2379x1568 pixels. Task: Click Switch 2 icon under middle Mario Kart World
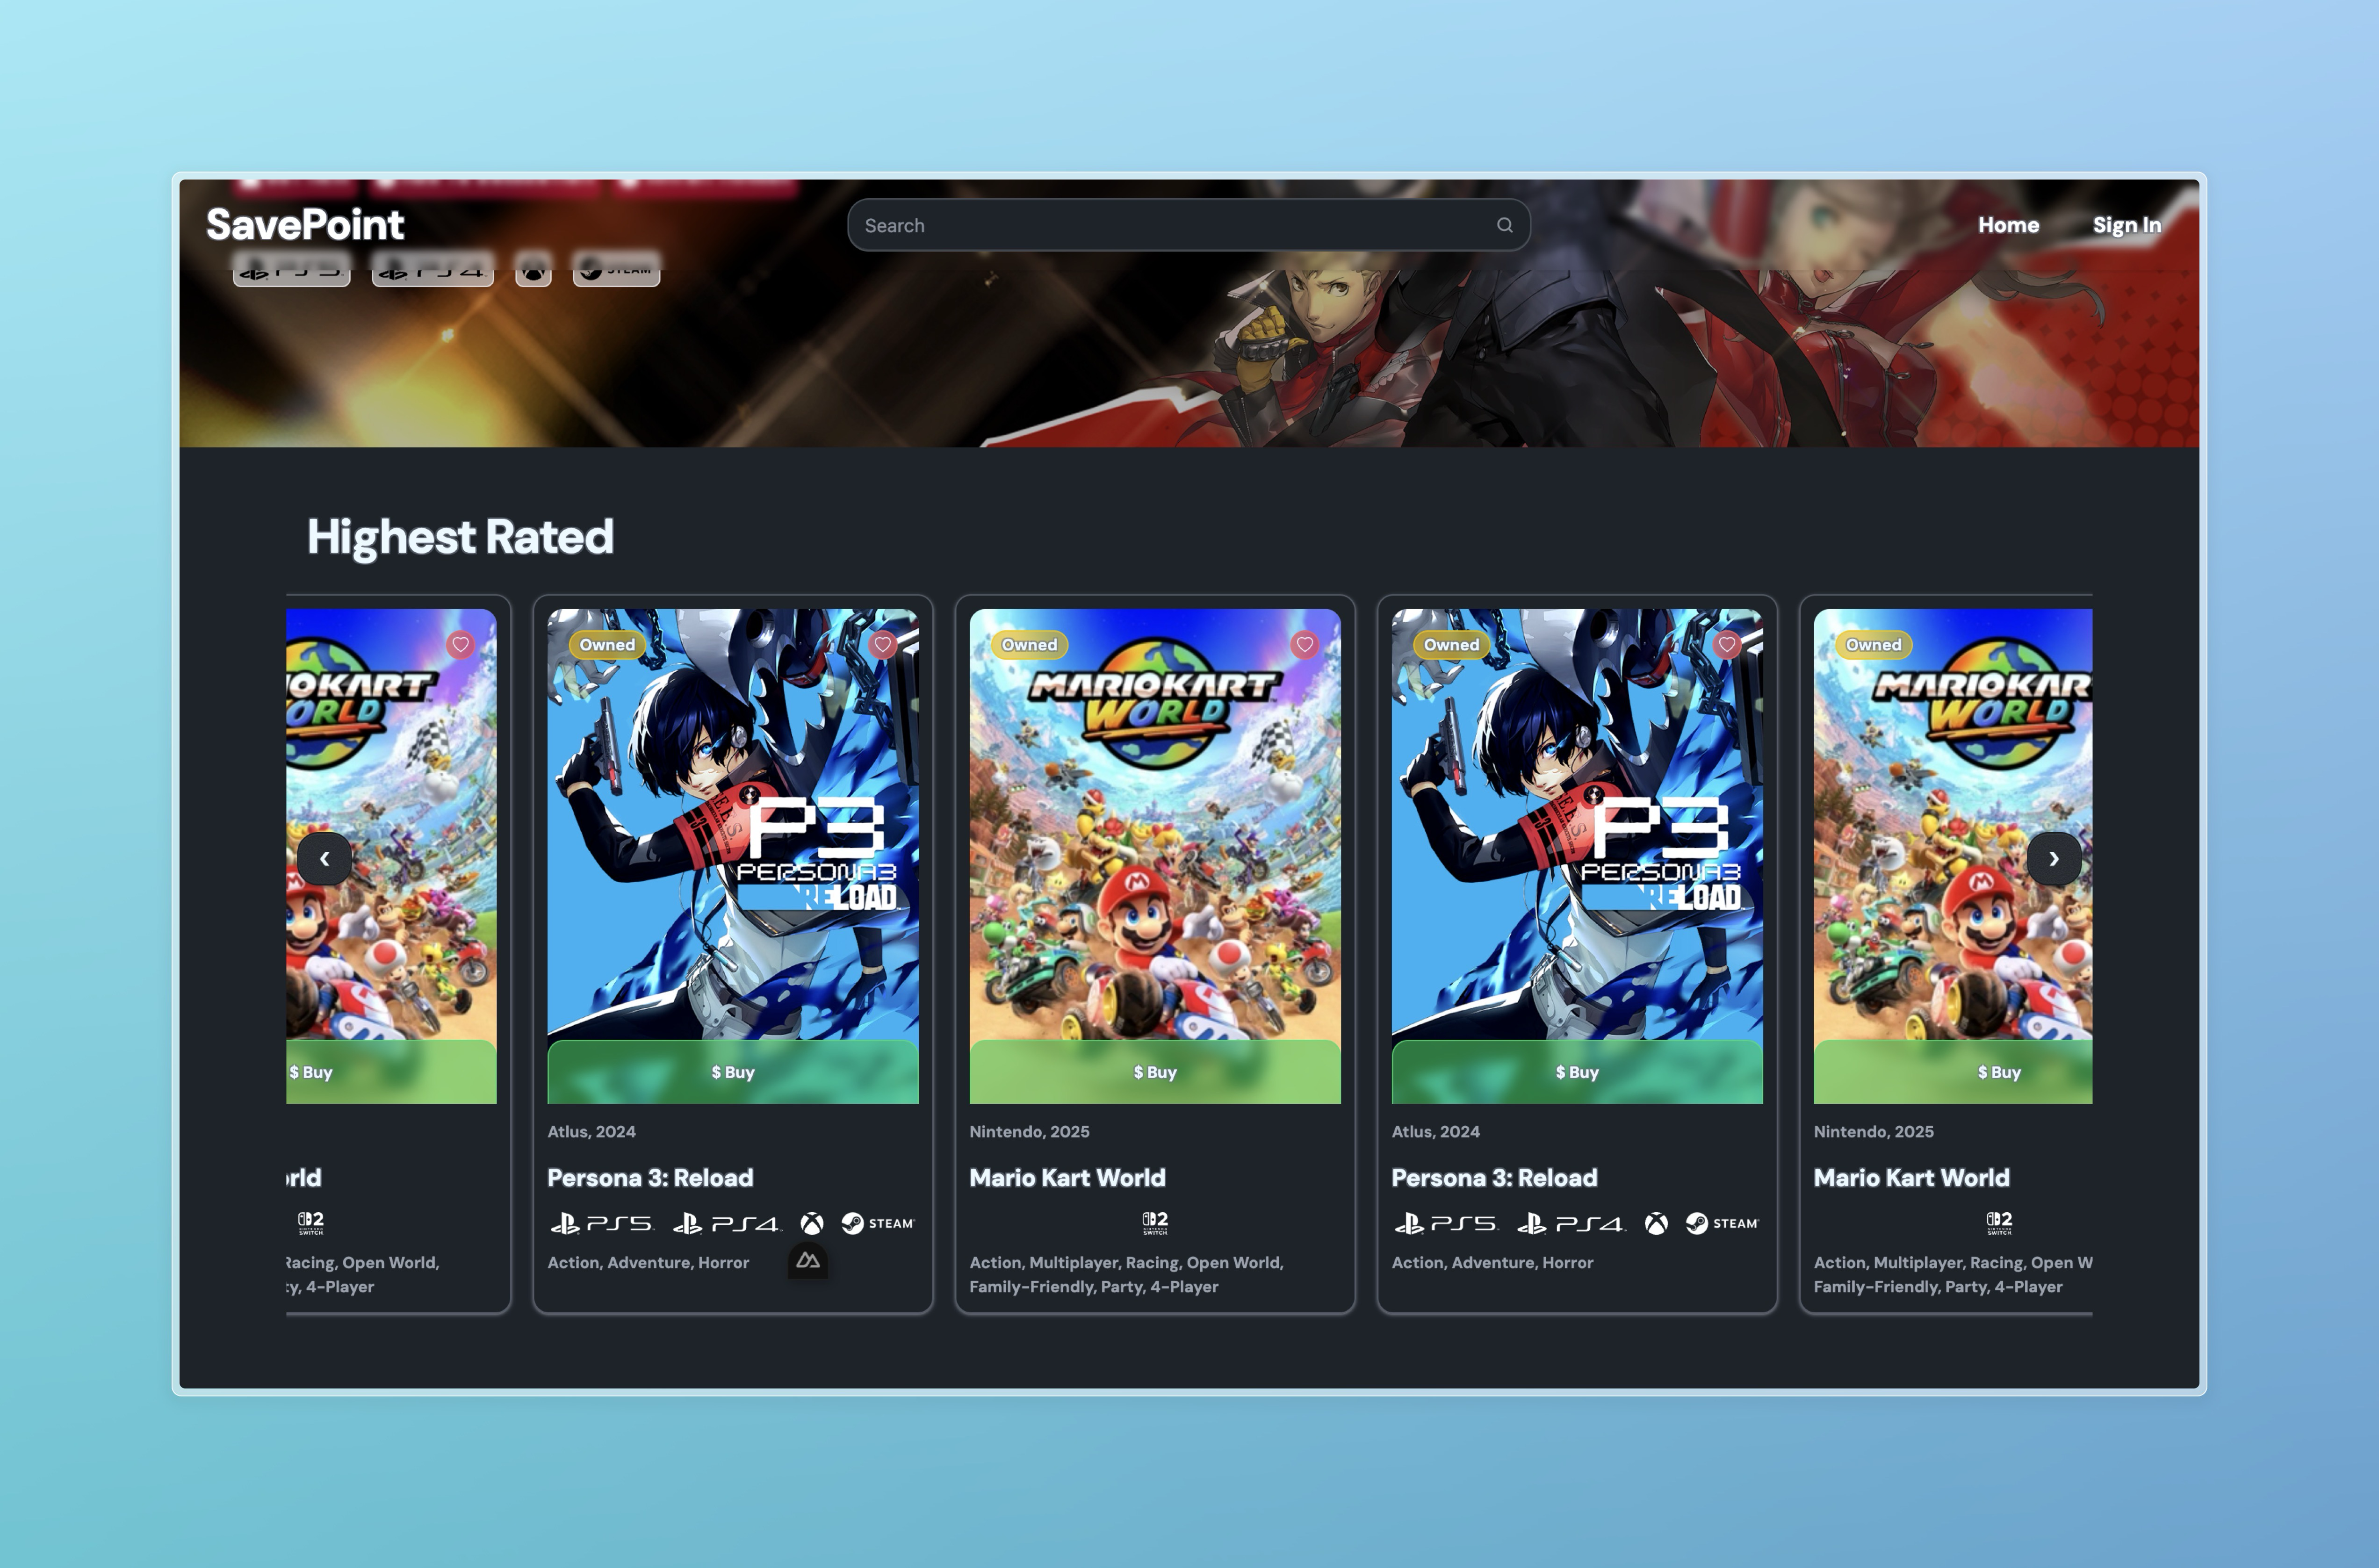1155,1222
